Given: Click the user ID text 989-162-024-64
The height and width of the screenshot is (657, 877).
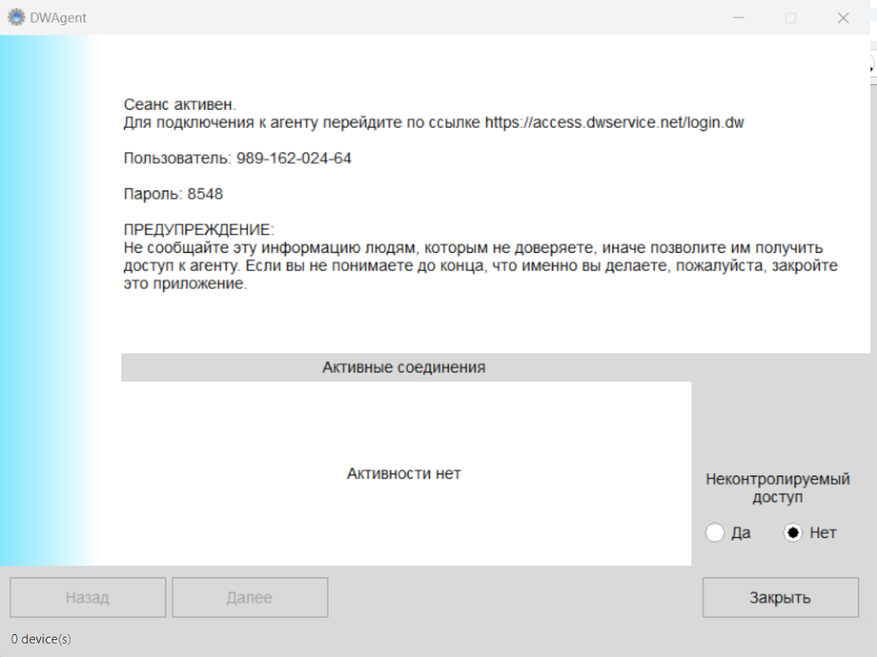Looking at the screenshot, I should (294, 158).
